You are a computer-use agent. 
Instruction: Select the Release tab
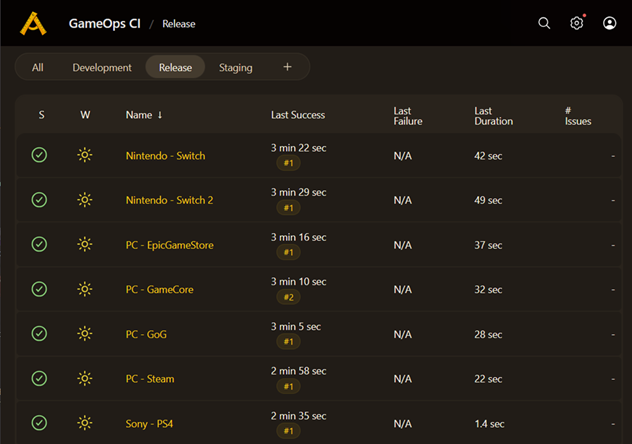click(175, 67)
